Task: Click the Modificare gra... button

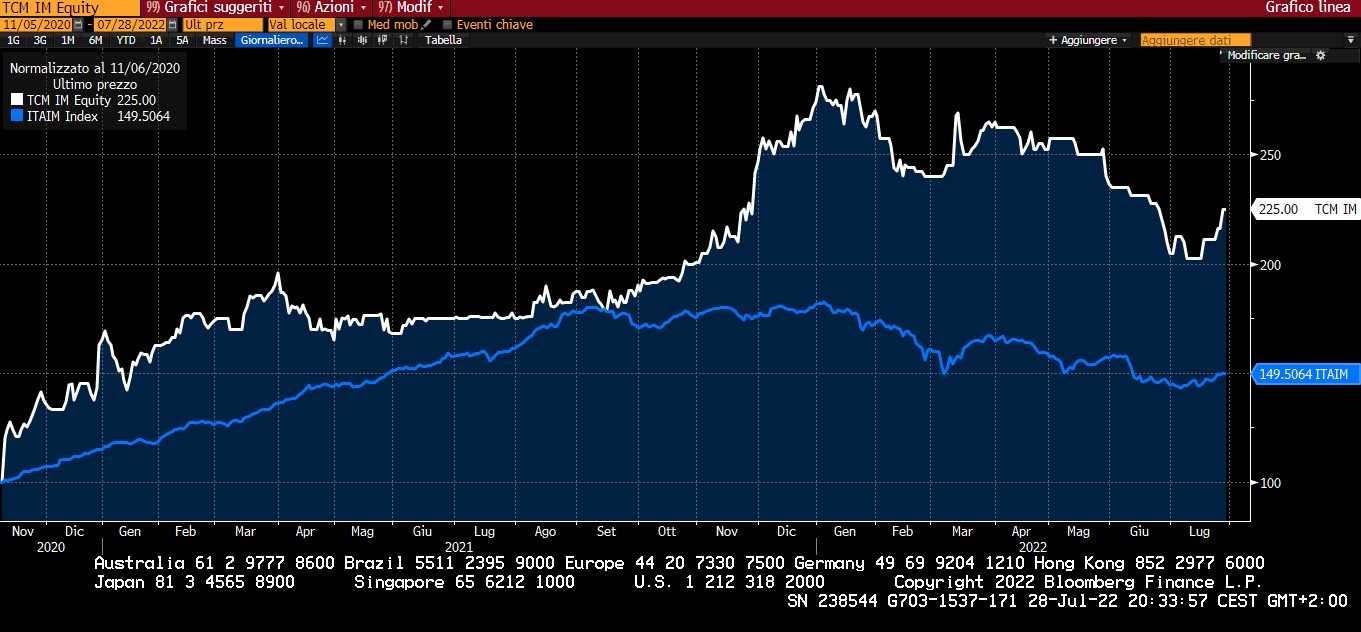Action: [x=1265, y=55]
